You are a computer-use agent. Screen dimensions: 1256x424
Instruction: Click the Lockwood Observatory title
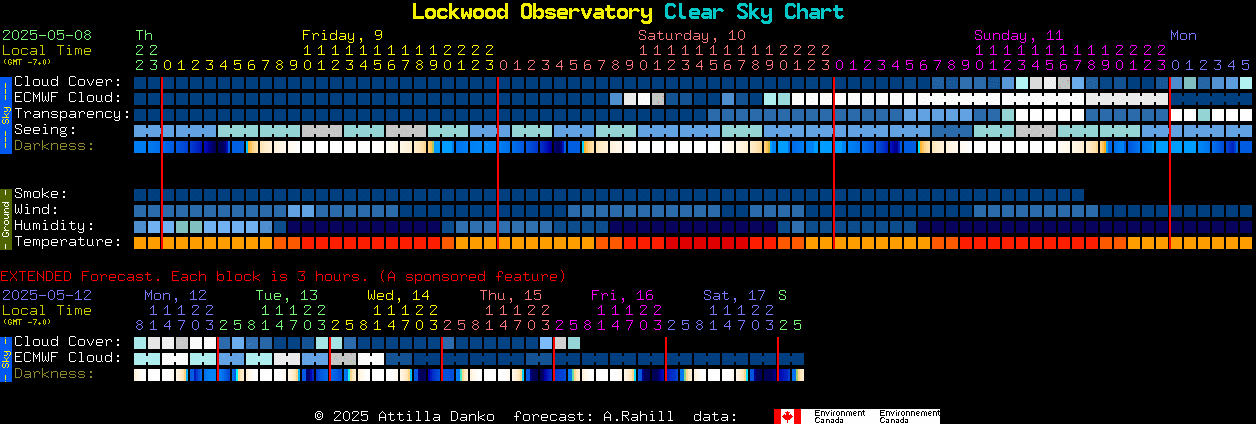531,12
